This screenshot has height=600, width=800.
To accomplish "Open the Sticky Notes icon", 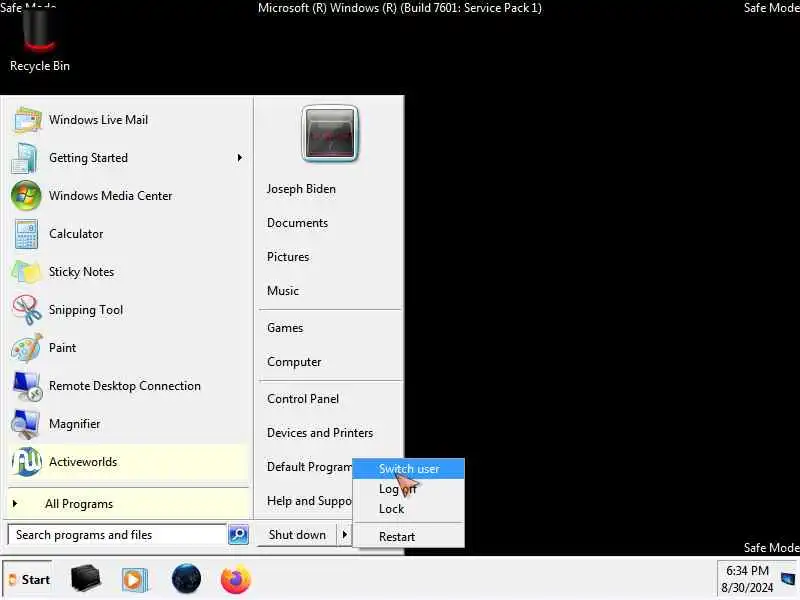I will (x=26, y=272).
